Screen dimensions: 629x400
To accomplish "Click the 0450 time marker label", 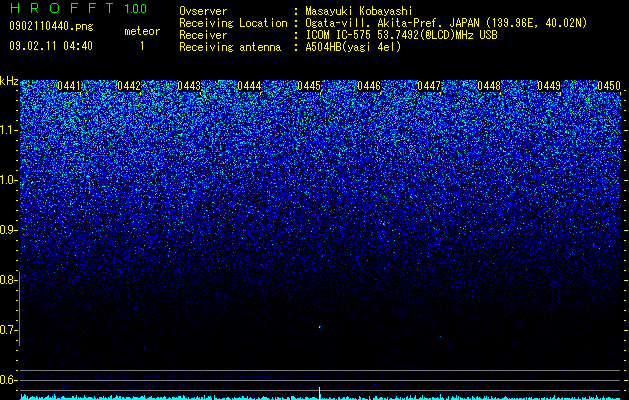I will 609,86.
